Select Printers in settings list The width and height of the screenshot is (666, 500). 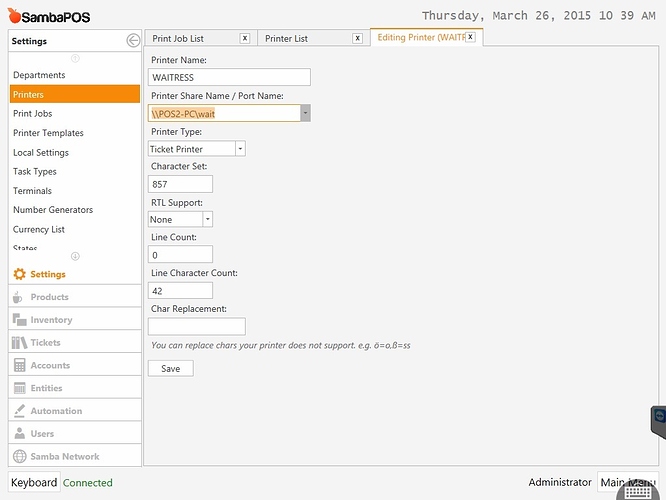(x=75, y=94)
